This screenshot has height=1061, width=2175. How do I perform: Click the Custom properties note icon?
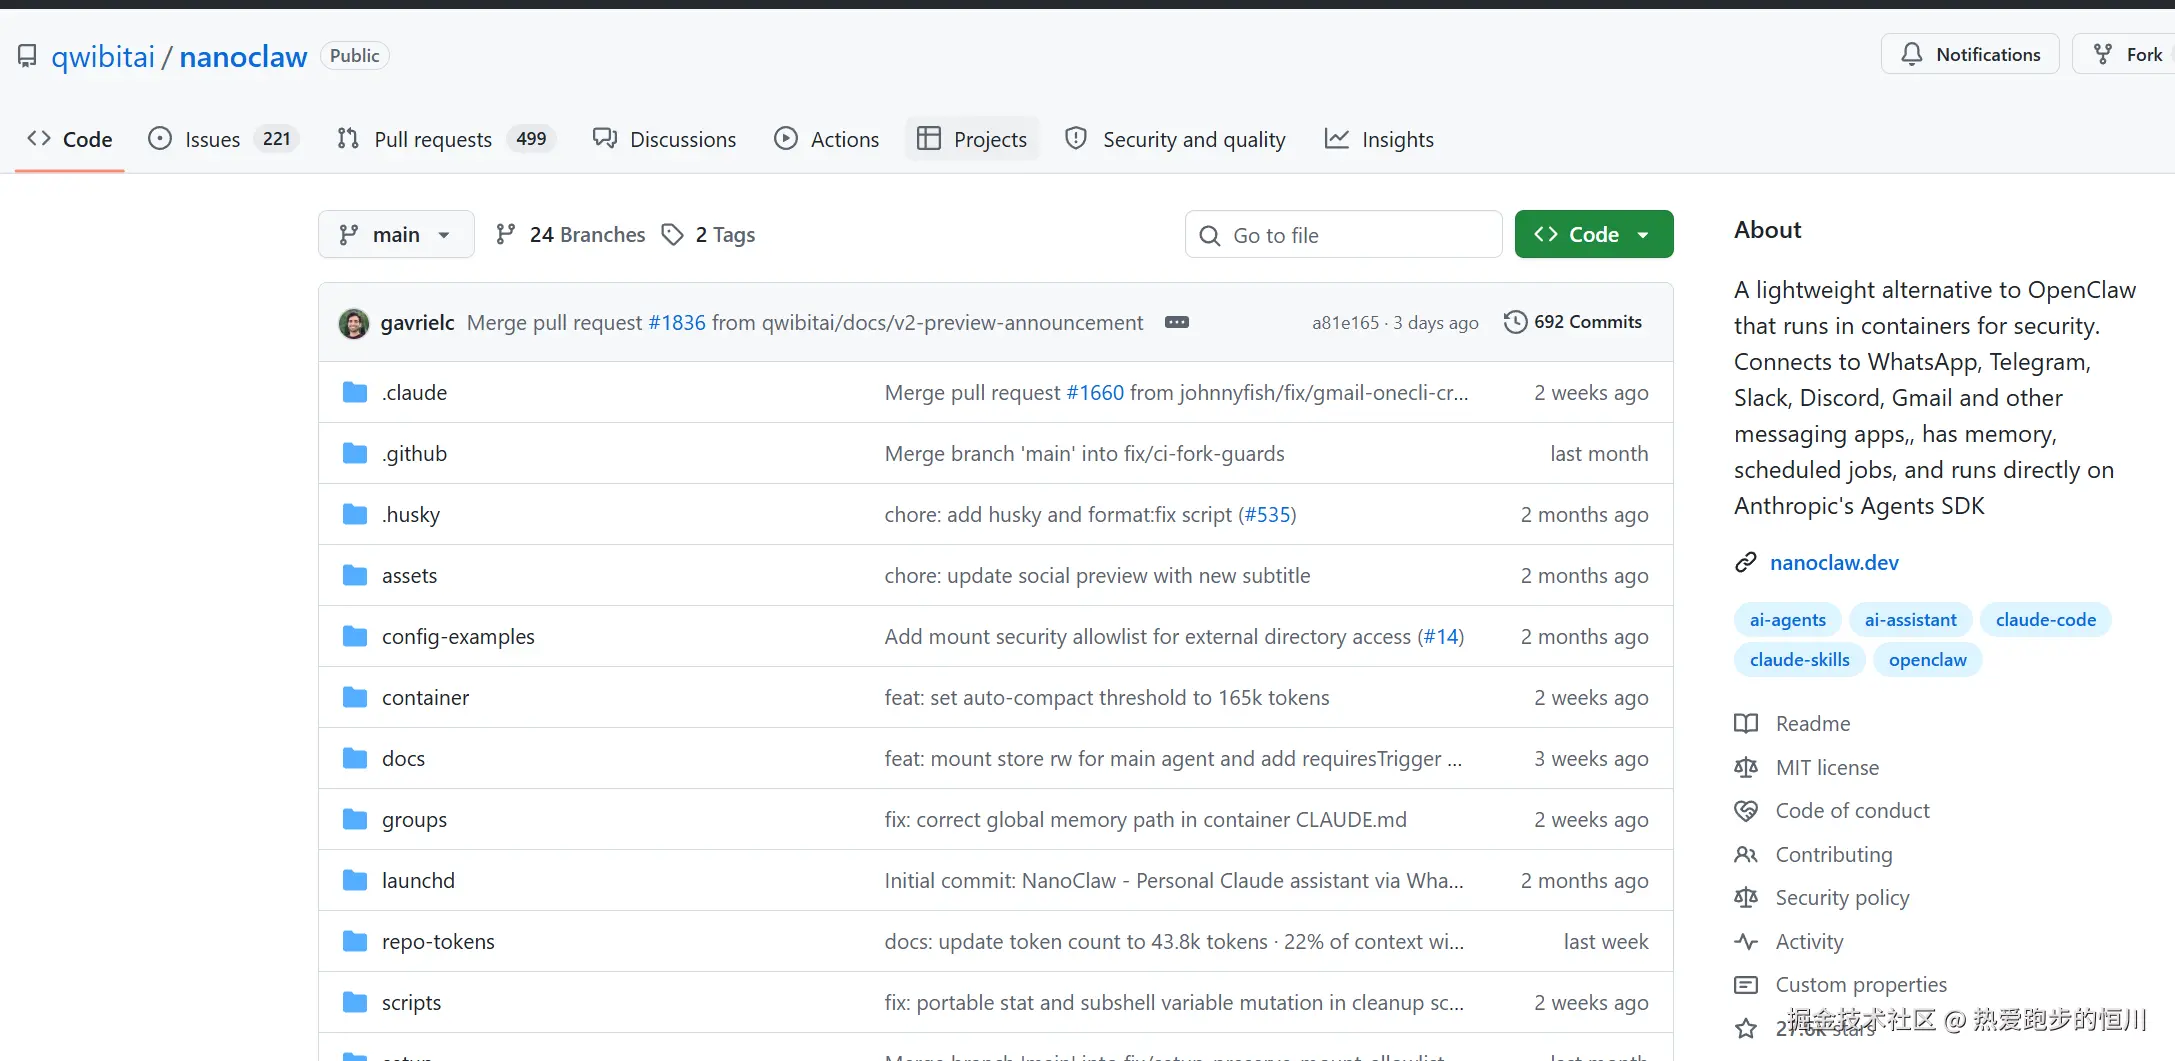[1746, 985]
